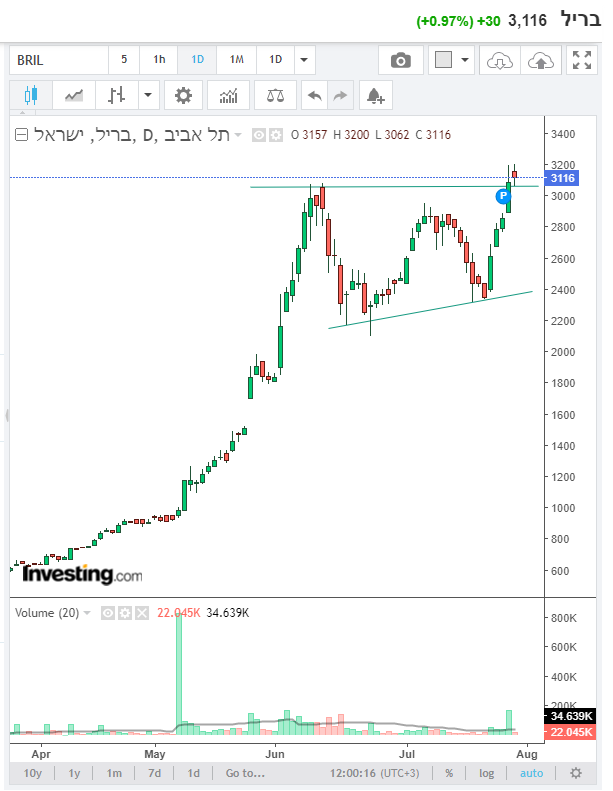Click the 22.045K volume label
This screenshot has height=791, width=613.
[570, 732]
